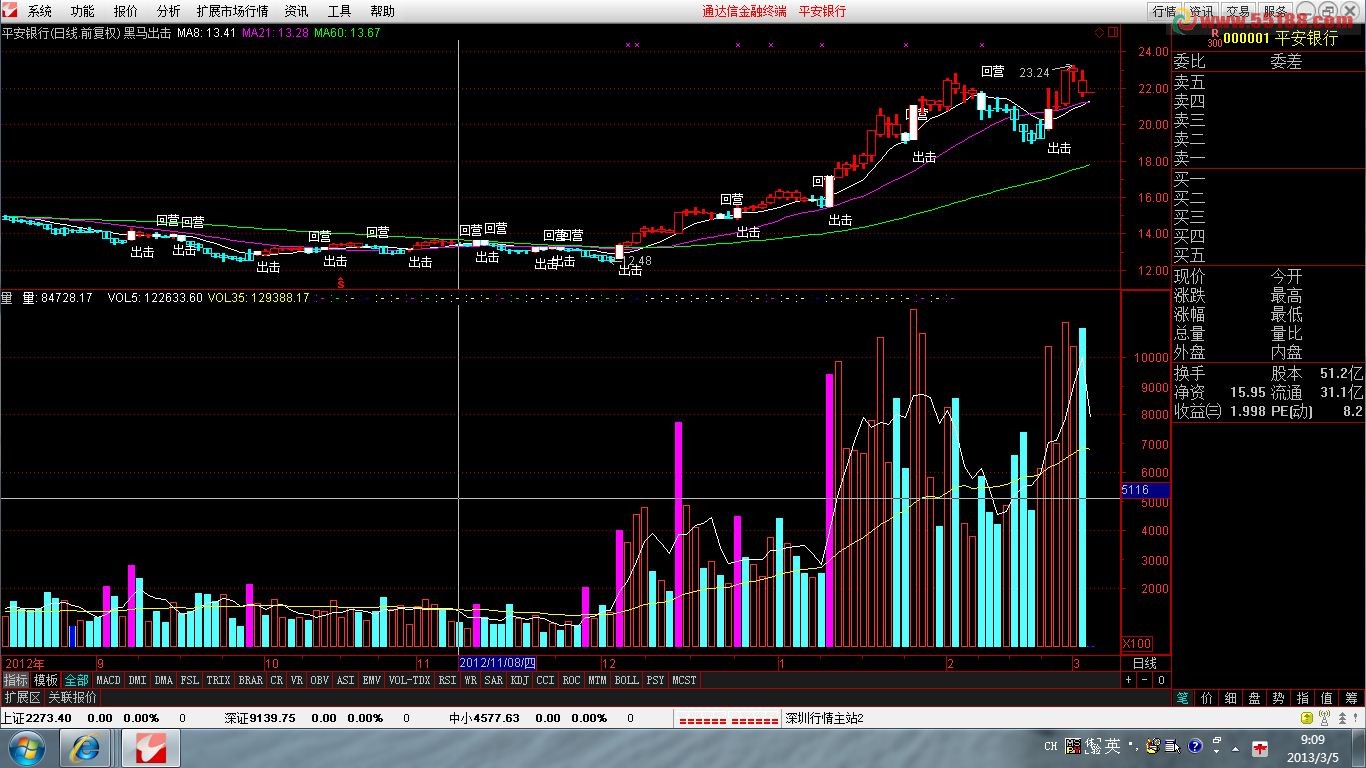Select the 筹 tab in the quote panel
The image size is (1366, 768).
click(1352, 698)
